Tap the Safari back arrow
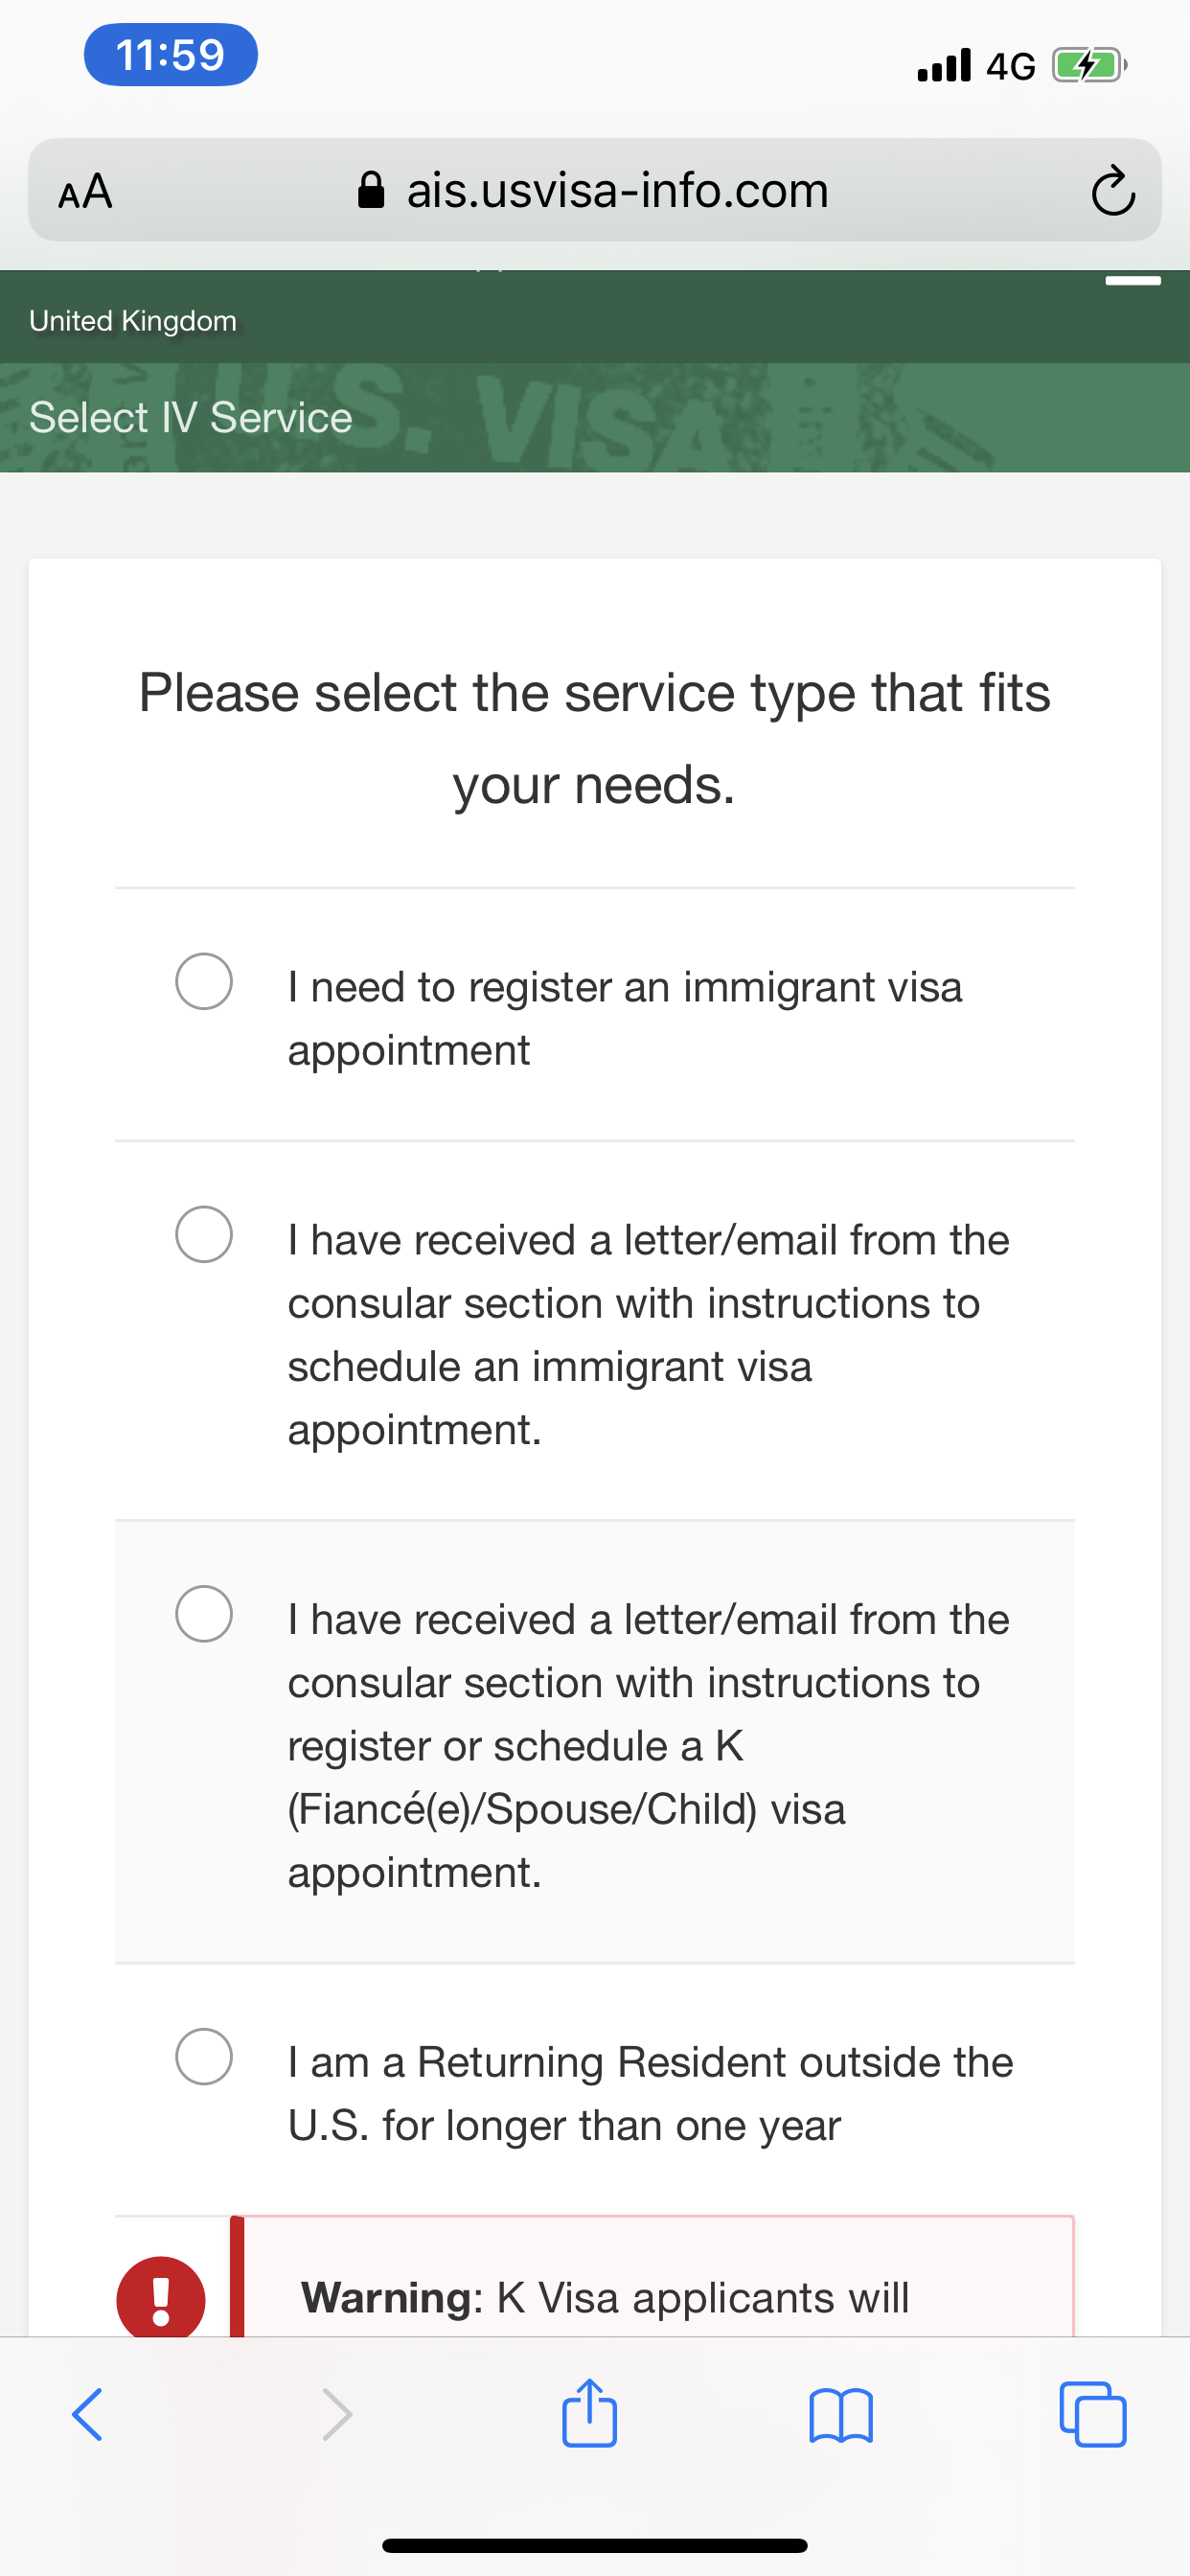 pyautogui.click(x=87, y=2415)
